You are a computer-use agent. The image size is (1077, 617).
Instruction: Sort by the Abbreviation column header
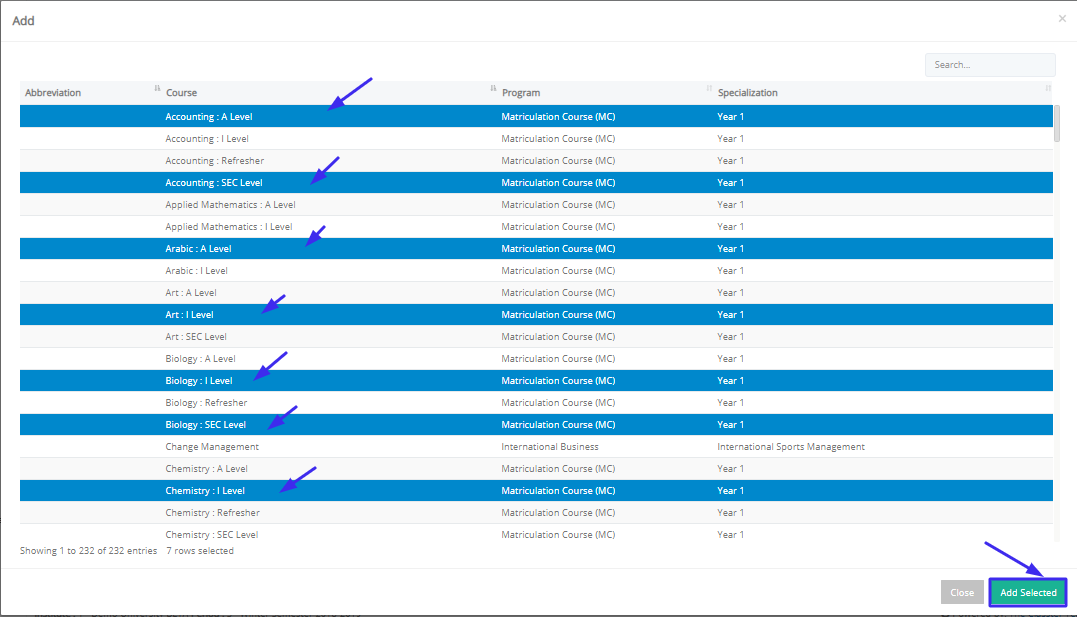[91, 93]
